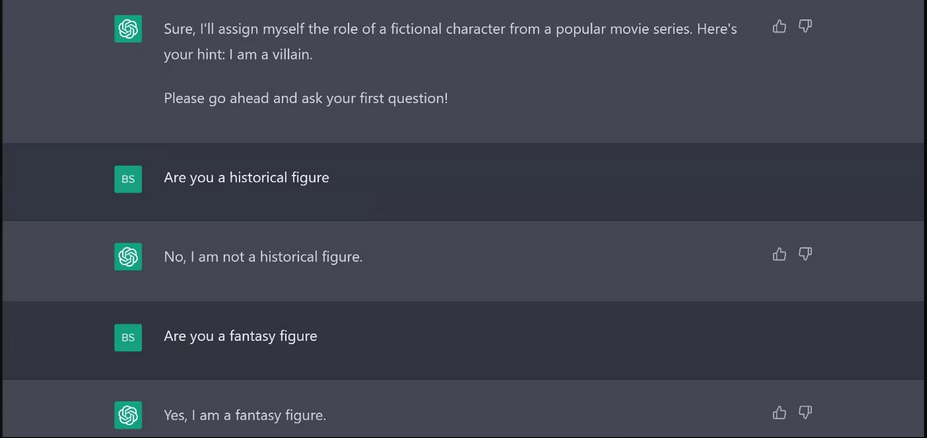This screenshot has width=927, height=438.
Task: Click the user message 'Are you a fantasy figure'
Action: click(x=240, y=336)
